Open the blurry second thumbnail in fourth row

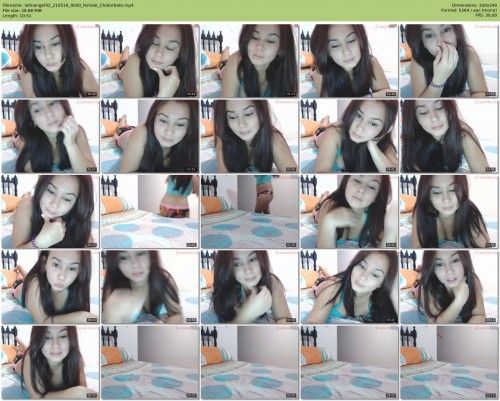[150, 287]
